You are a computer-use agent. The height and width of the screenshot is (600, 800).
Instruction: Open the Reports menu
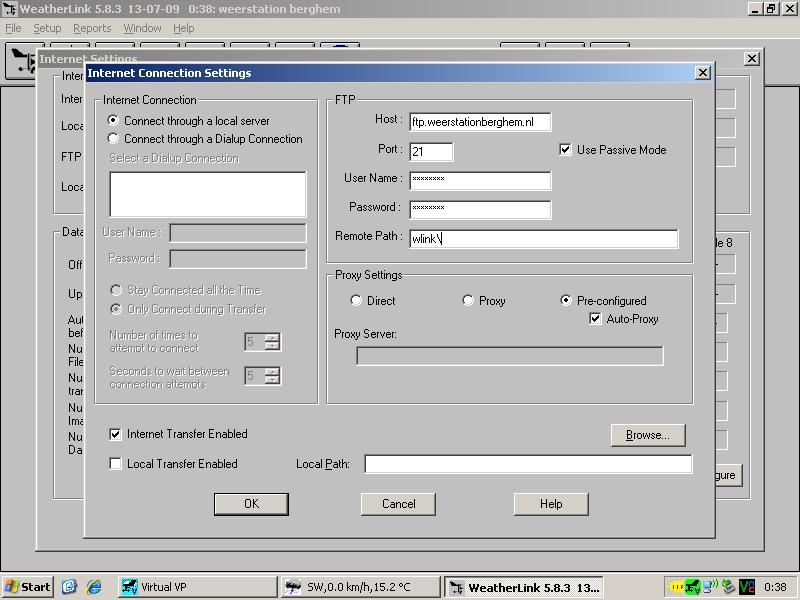tap(92, 28)
